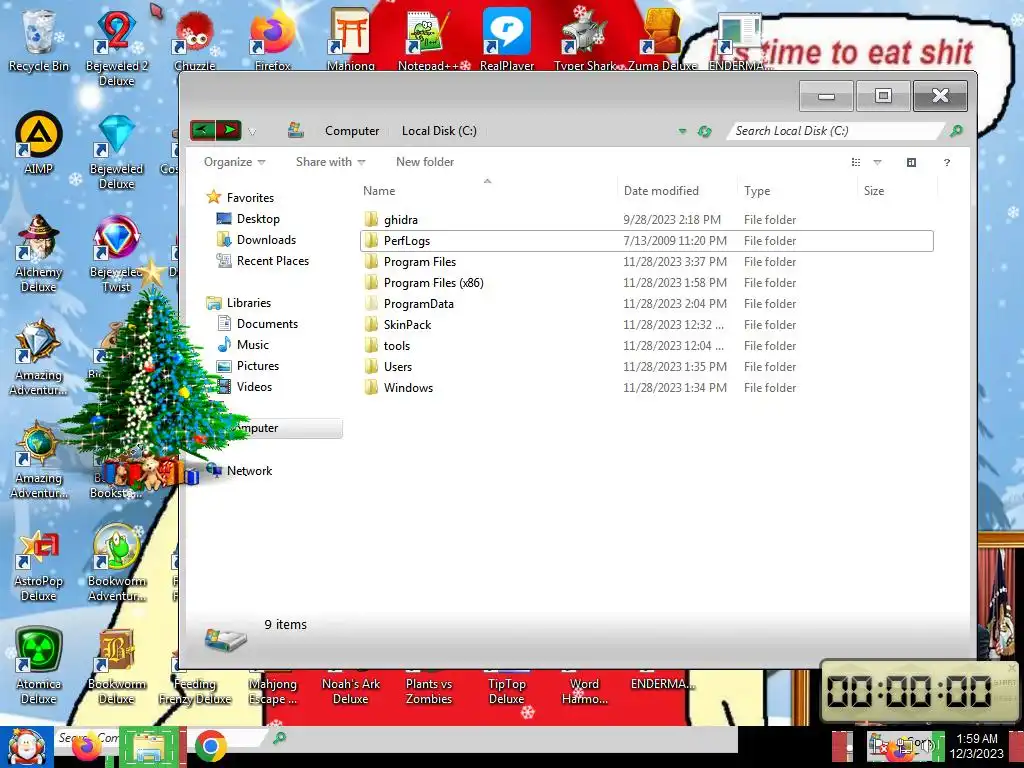Select the tools folder
This screenshot has height=768, width=1024.
647,345
